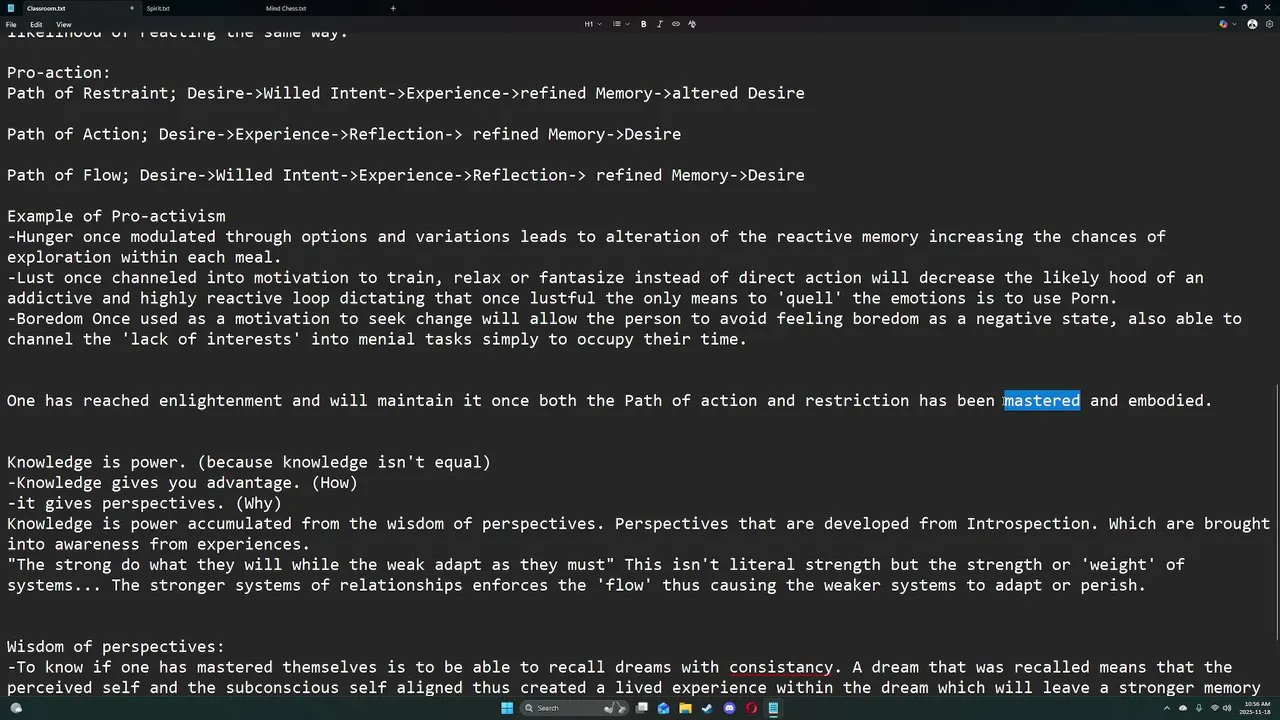This screenshot has height=720, width=1280.
Task: Show hidden system tray icons
Action: pyautogui.click(x=1169, y=708)
